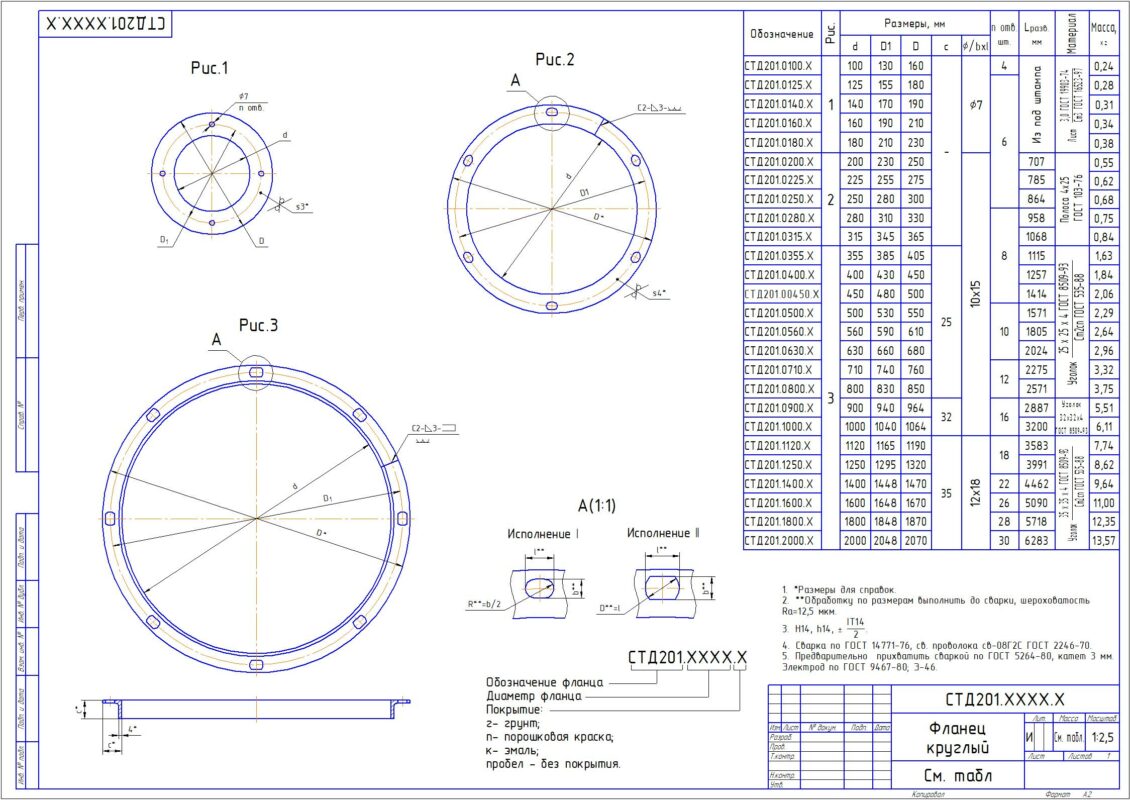
Task: Click the "к- эмаль;" coating option
Action: coord(512,751)
